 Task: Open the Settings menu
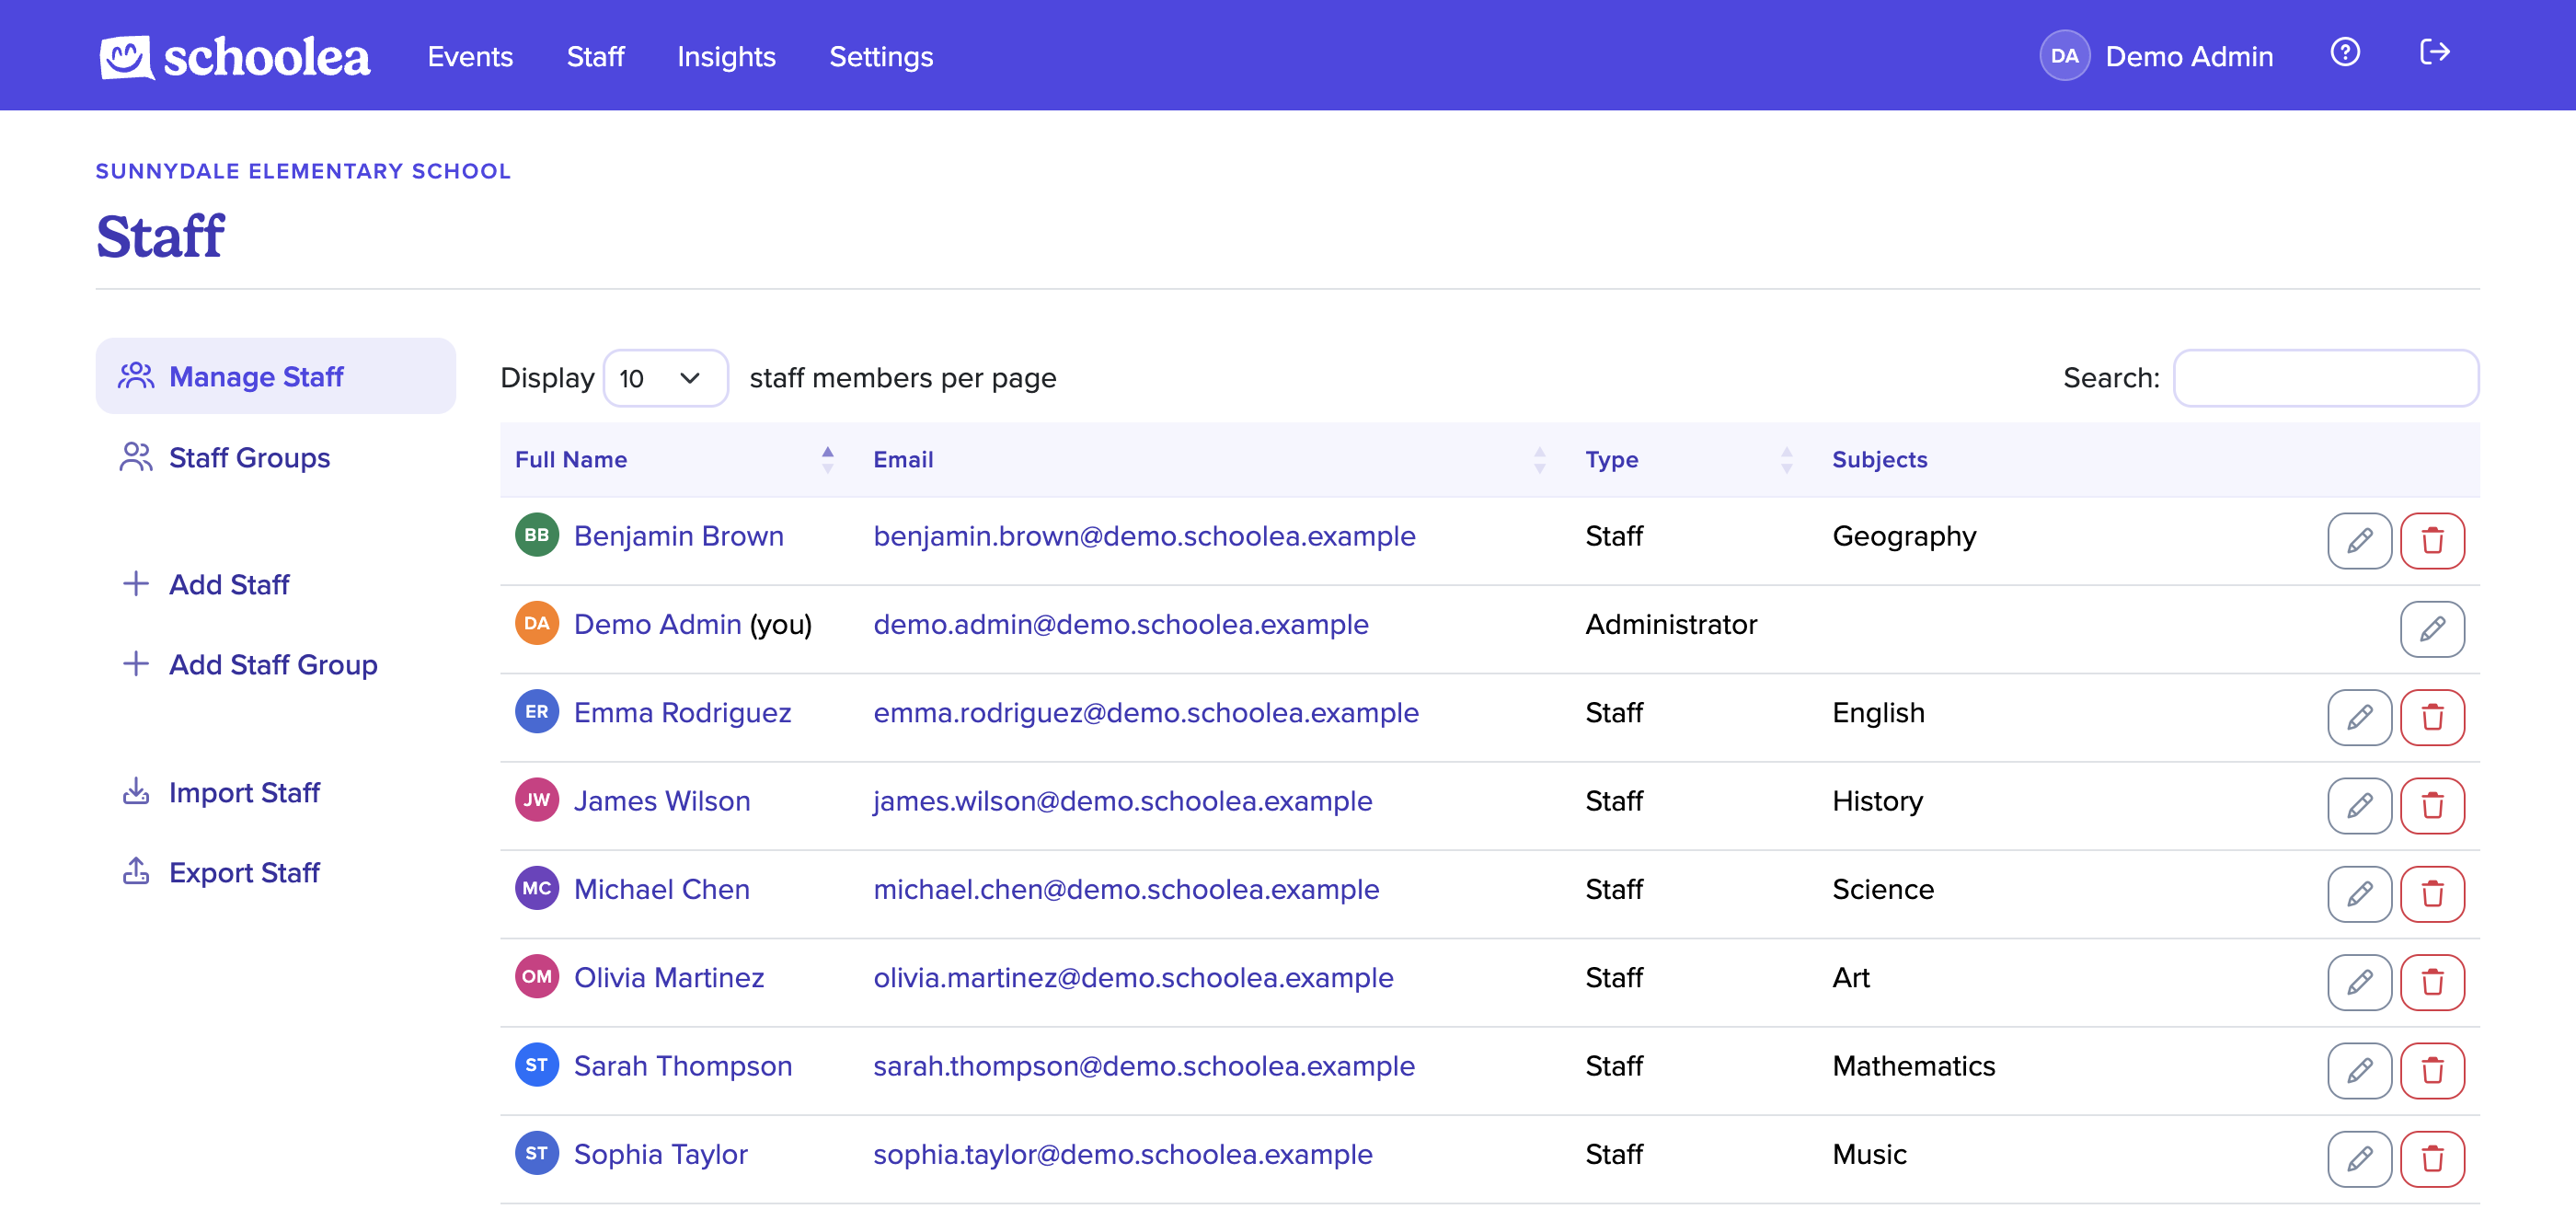(x=881, y=57)
